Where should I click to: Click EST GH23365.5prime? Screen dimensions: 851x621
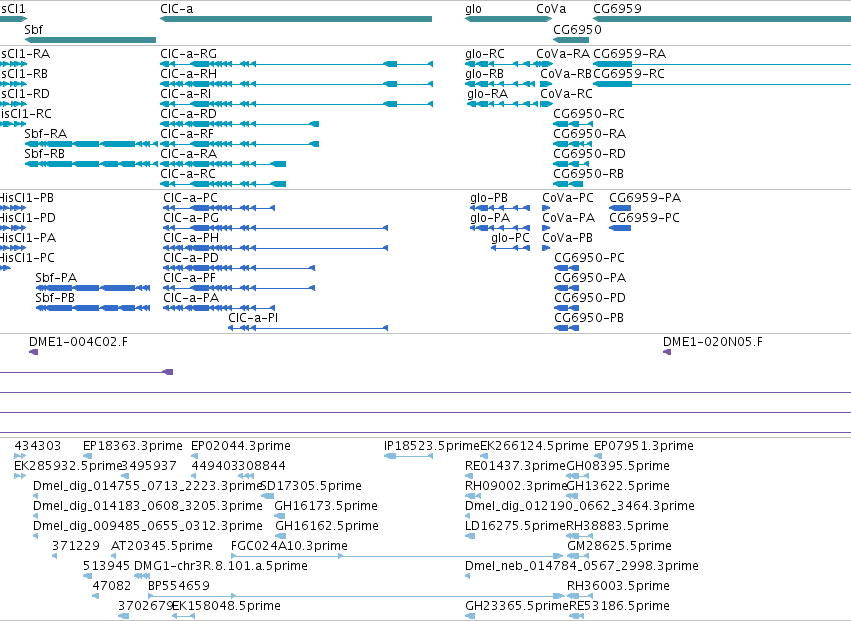point(470,616)
